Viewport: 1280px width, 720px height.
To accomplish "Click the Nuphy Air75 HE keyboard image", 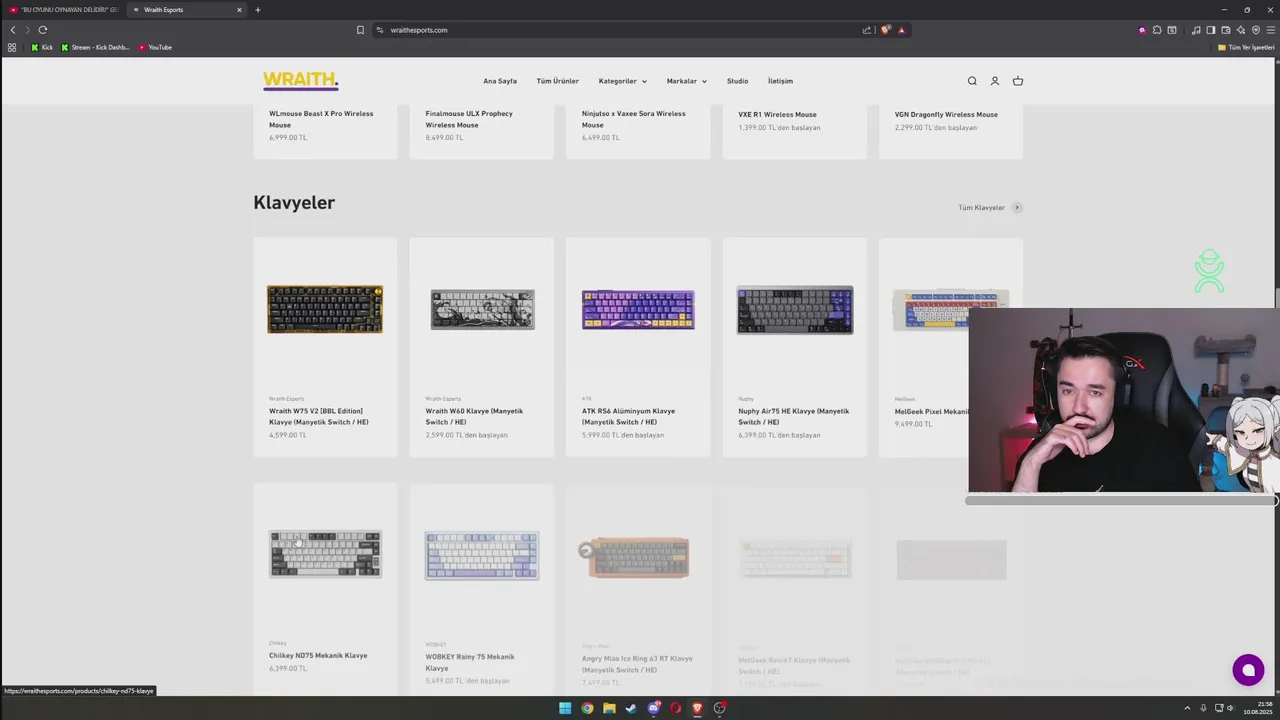I will coord(795,310).
